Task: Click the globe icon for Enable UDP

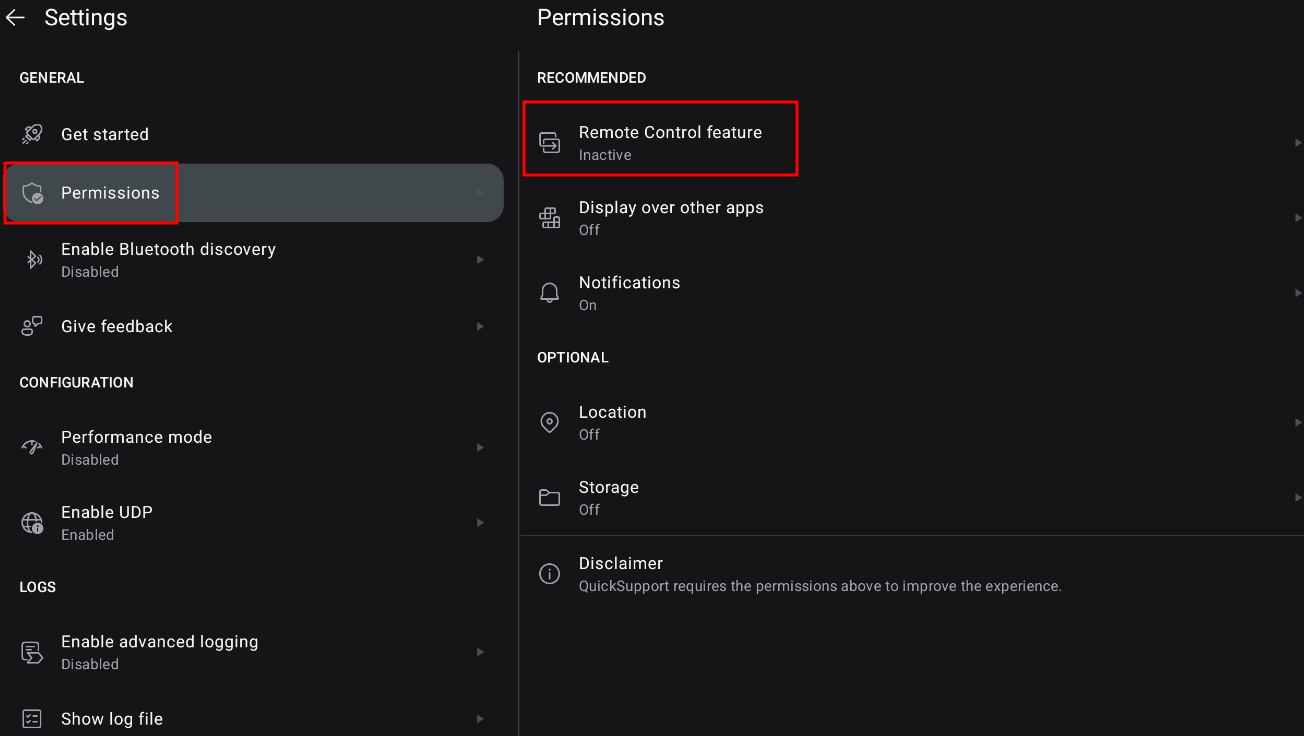Action: [32, 523]
